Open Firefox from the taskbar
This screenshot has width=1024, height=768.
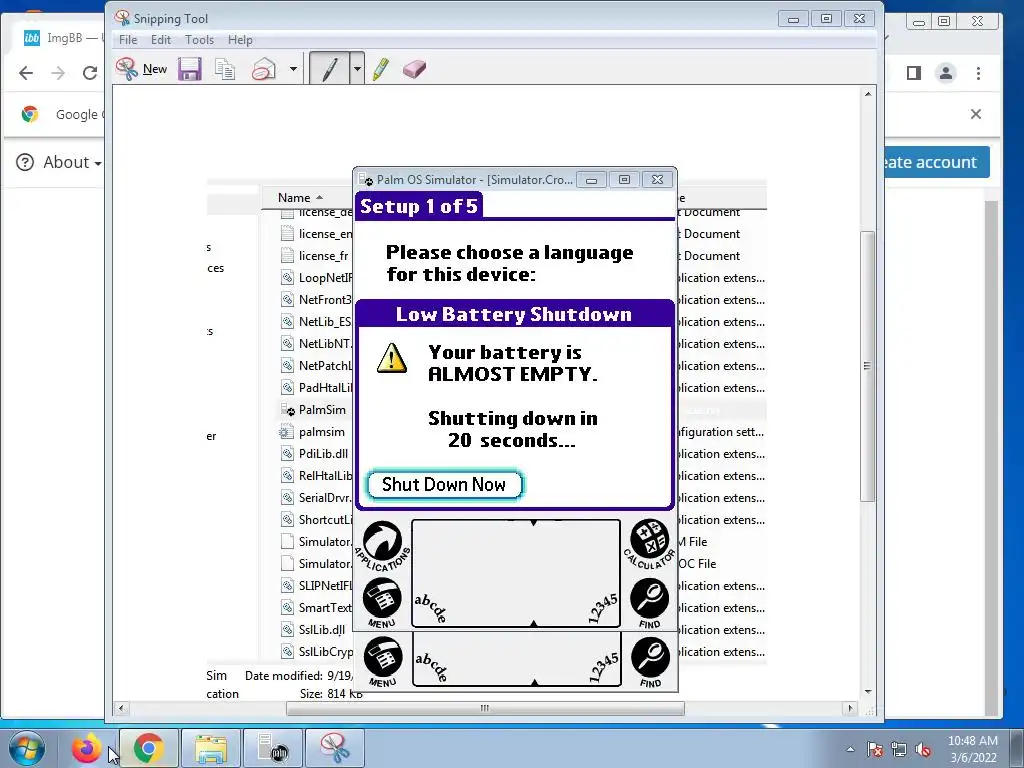86,748
